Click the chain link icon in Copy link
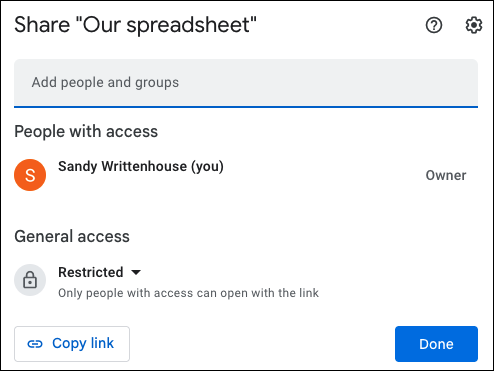This screenshot has width=494, height=371. (35, 344)
